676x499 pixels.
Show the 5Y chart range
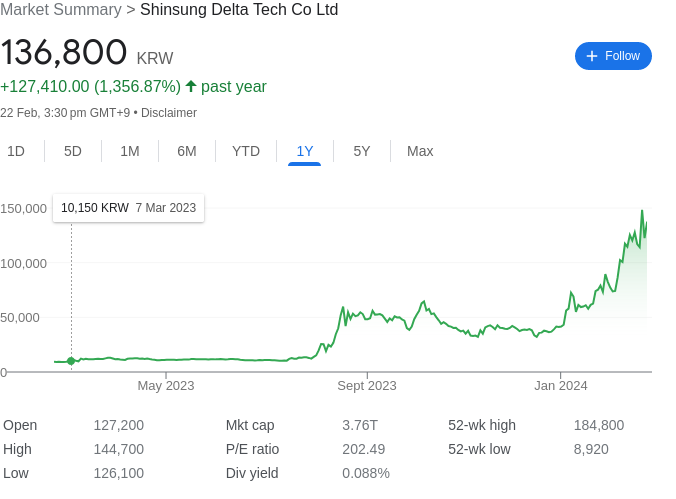tap(362, 151)
